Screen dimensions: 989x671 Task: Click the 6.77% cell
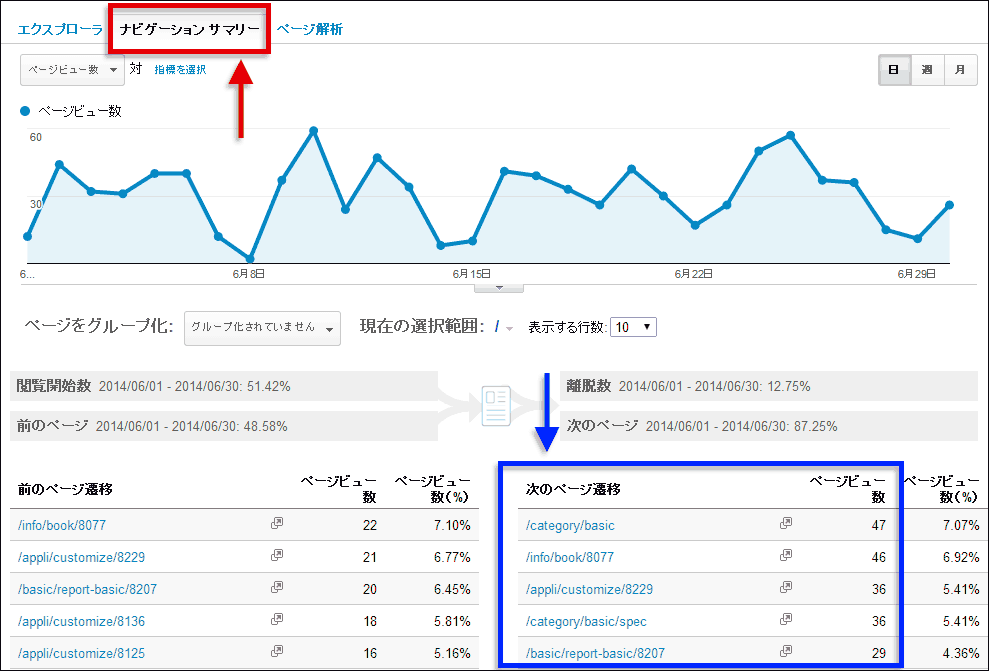[452, 557]
